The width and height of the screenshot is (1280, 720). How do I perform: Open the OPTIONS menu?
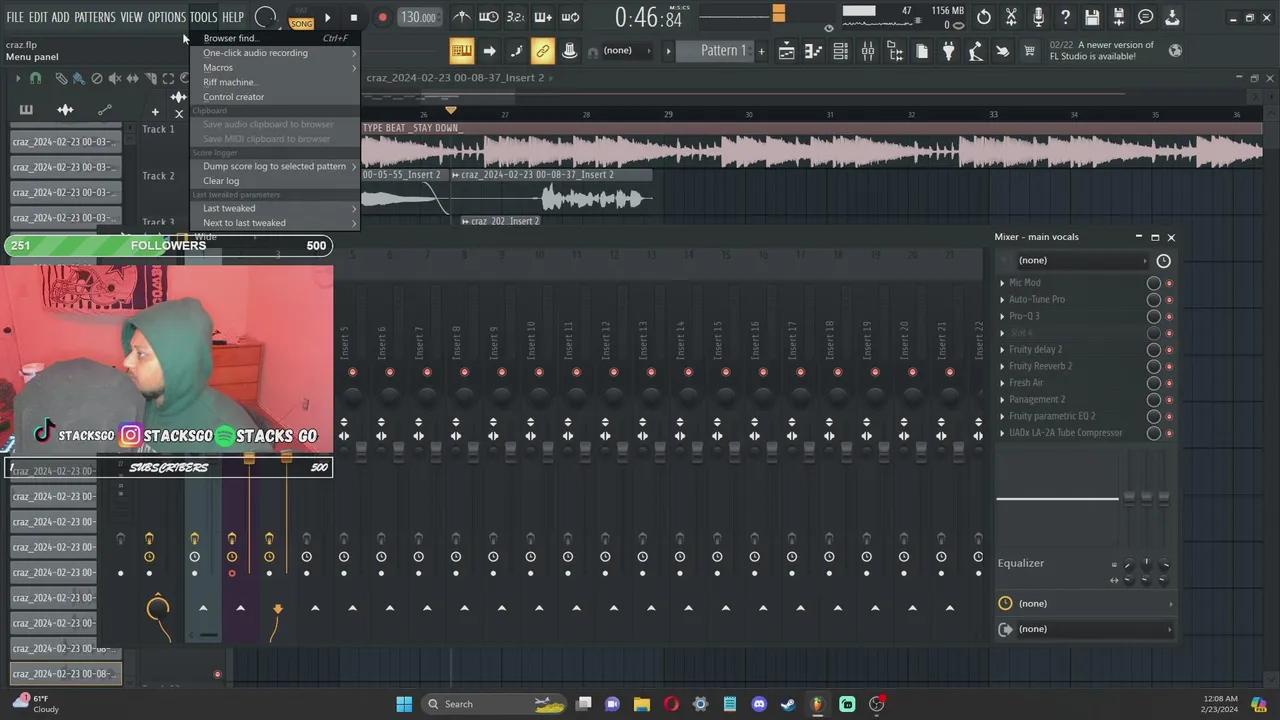click(x=167, y=17)
